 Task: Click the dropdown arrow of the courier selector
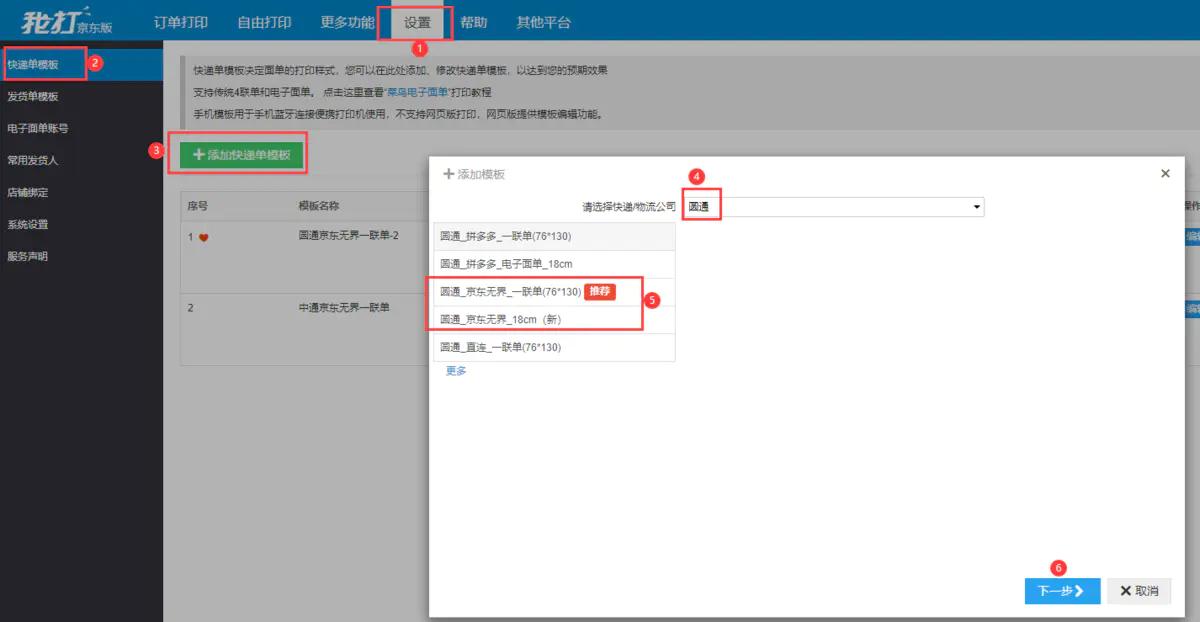coord(975,206)
